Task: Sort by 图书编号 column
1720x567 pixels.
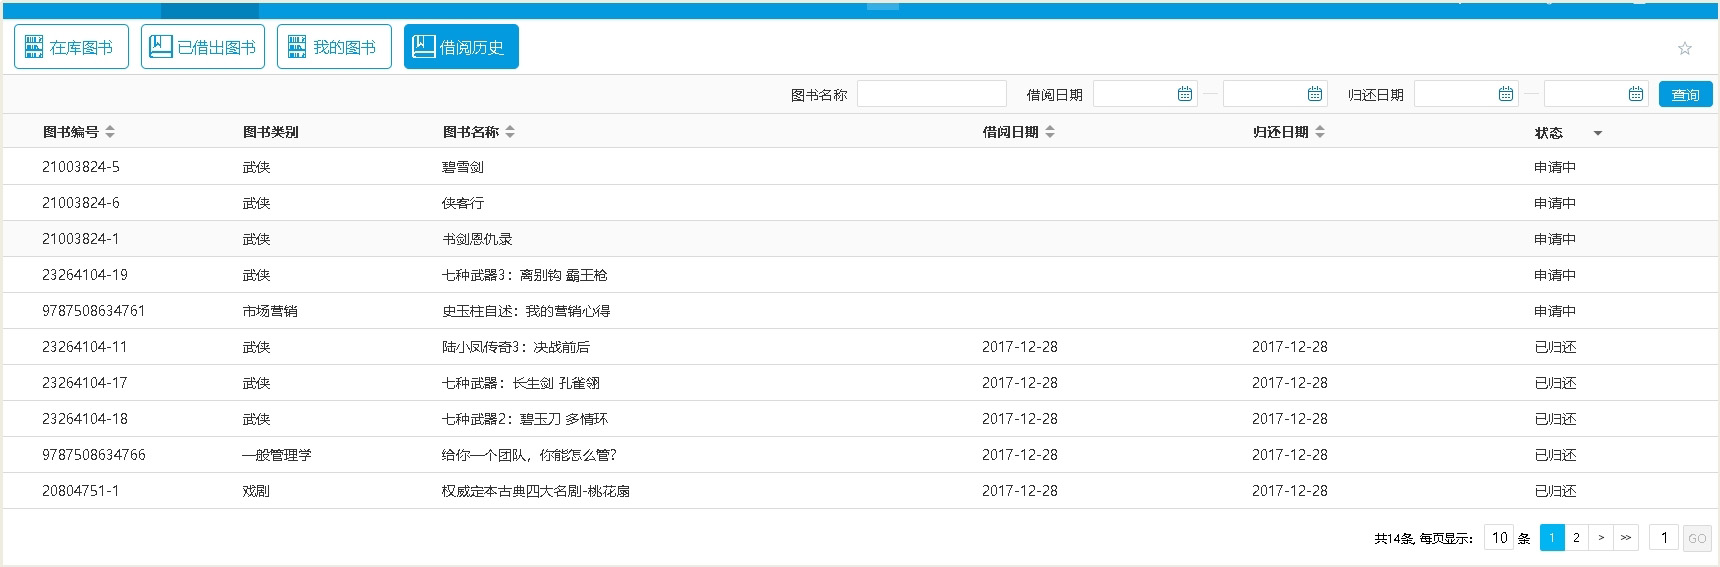Action: click(x=110, y=132)
